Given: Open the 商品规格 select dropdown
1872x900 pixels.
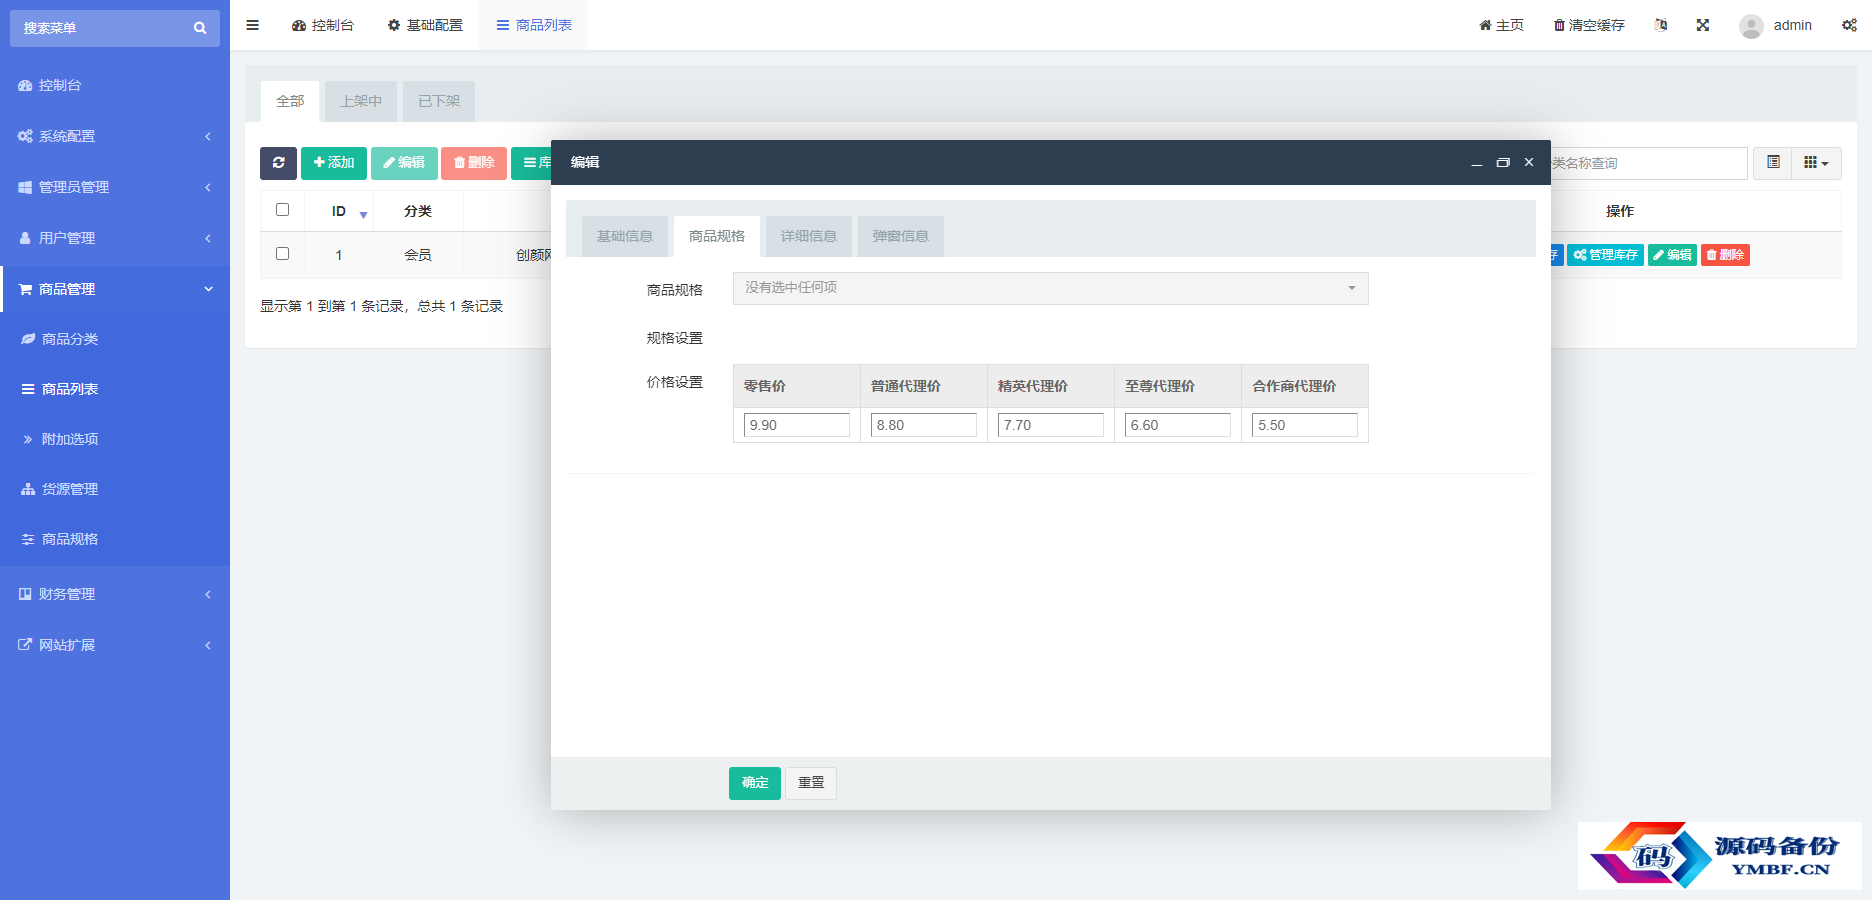Looking at the screenshot, I should point(1051,288).
